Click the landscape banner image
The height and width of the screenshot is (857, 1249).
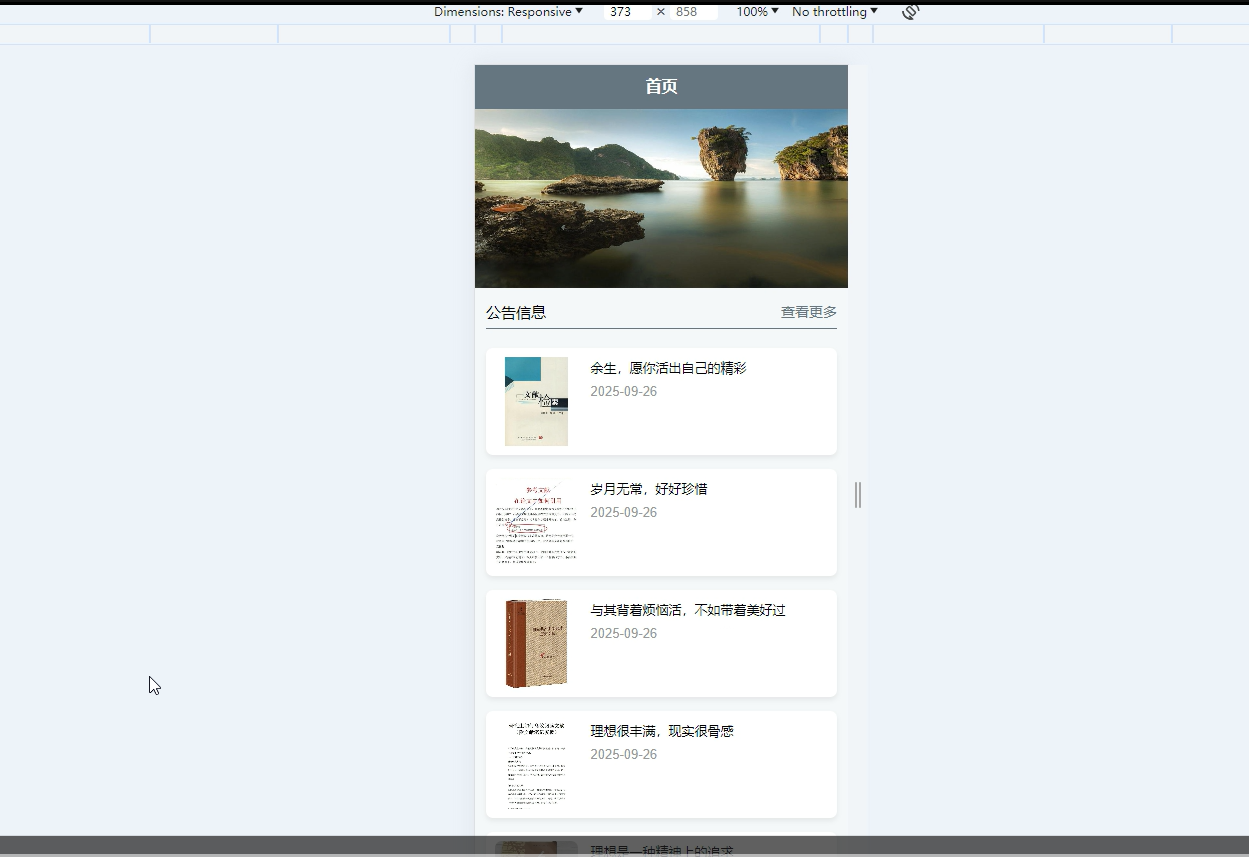click(661, 198)
